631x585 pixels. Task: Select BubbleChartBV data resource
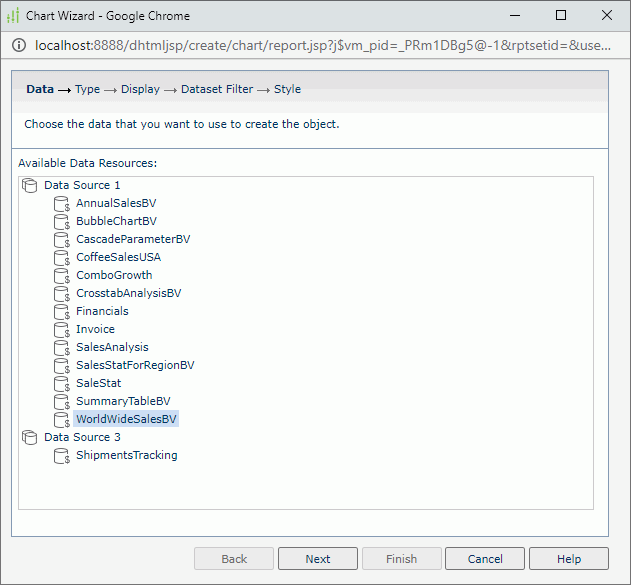116,221
